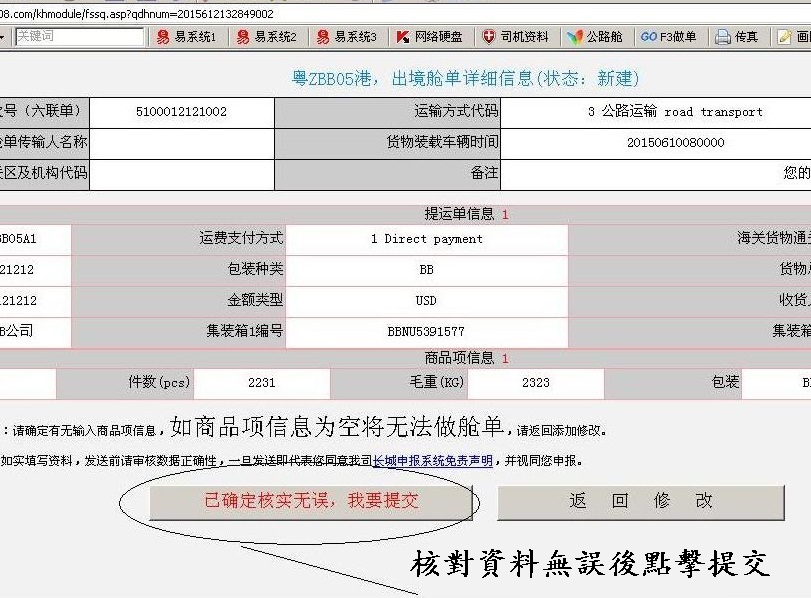Open the 长城申报系统免责声明 link
The height and width of the screenshot is (598, 811).
click(x=432, y=461)
